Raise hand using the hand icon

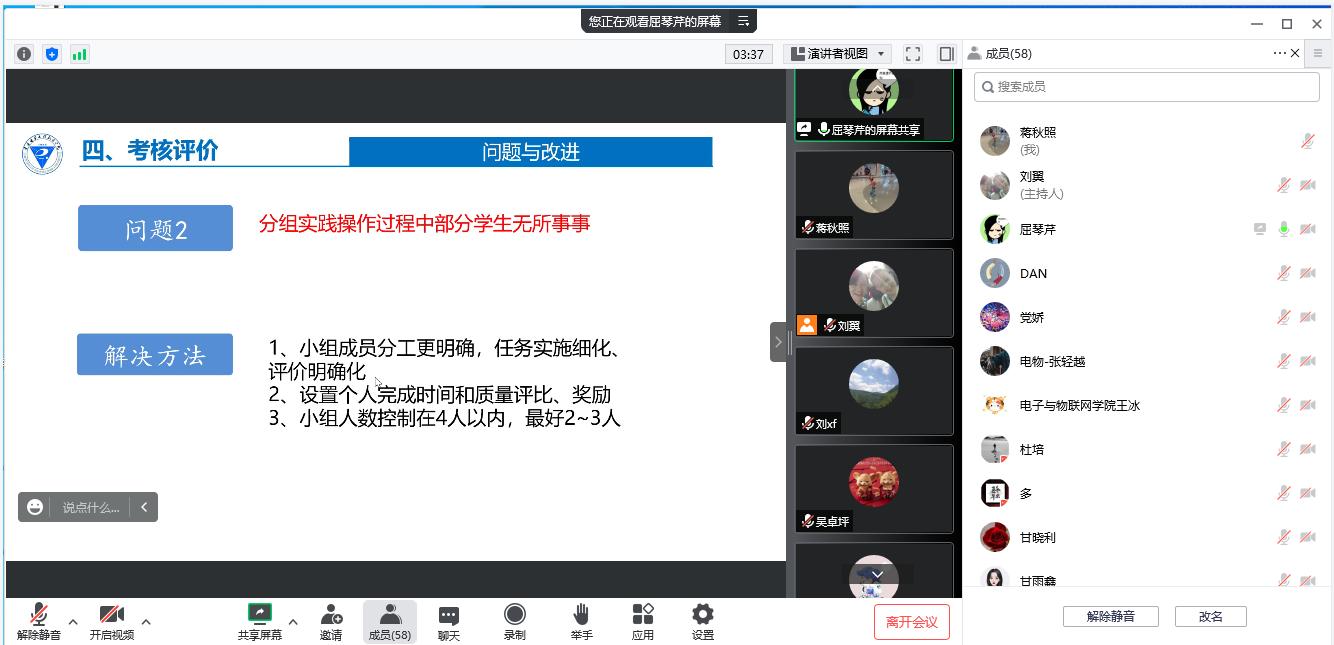coord(581,614)
